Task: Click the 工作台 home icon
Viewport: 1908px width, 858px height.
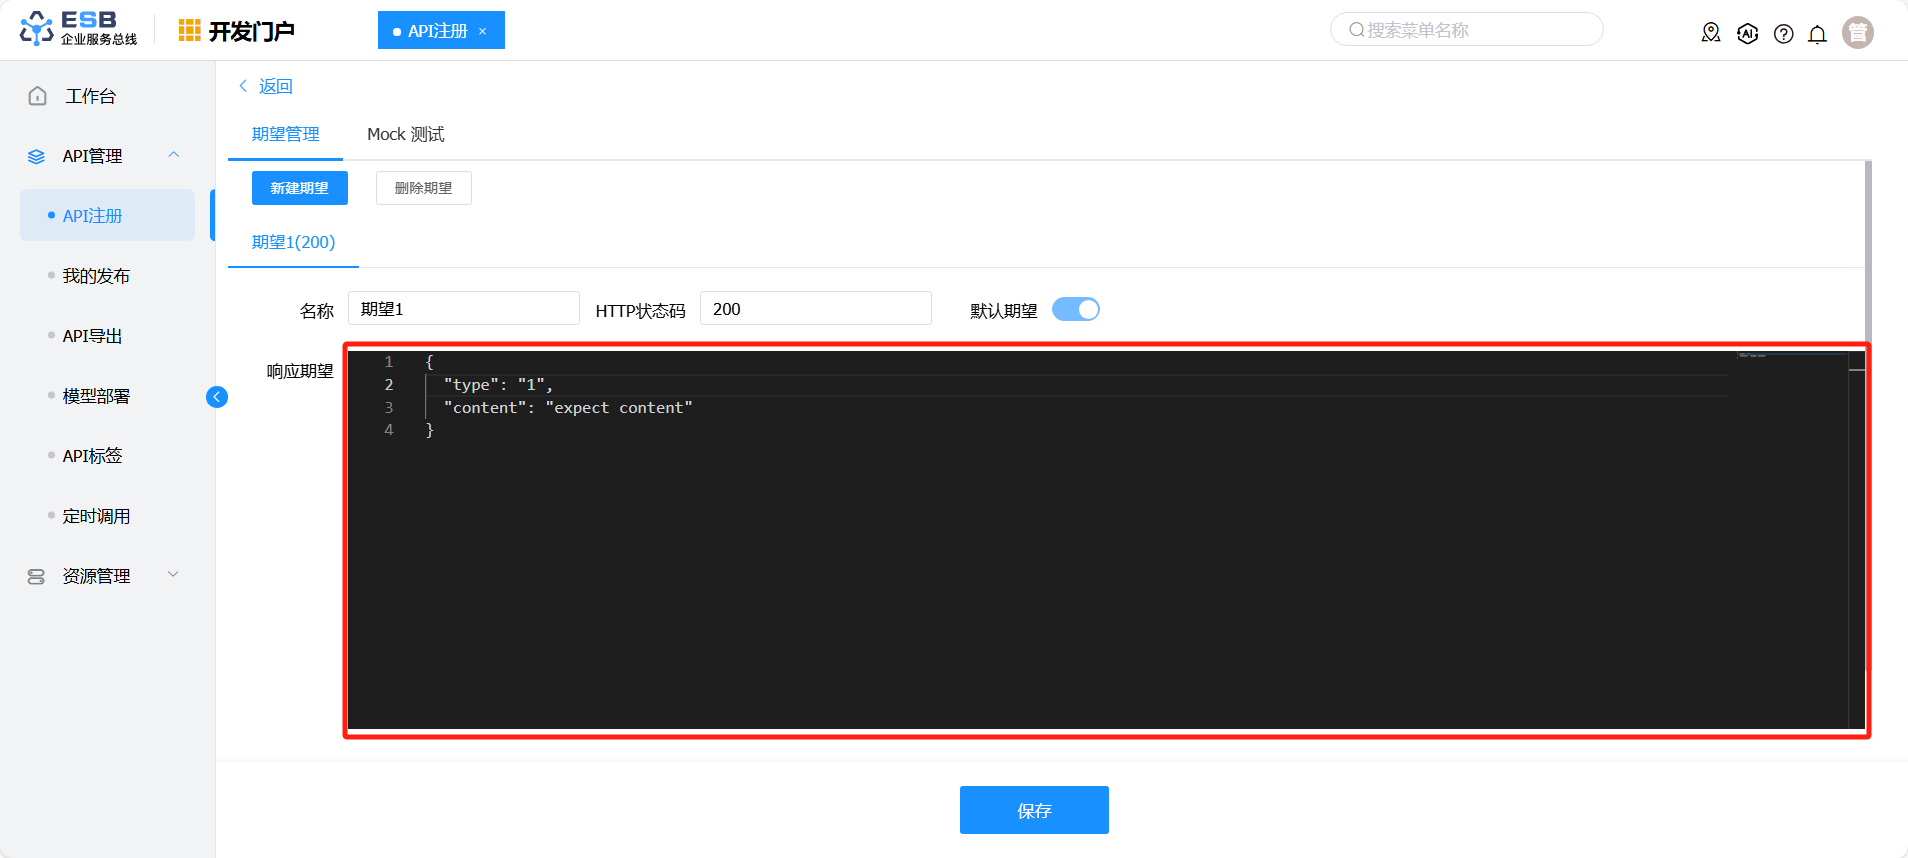Action: click(38, 96)
